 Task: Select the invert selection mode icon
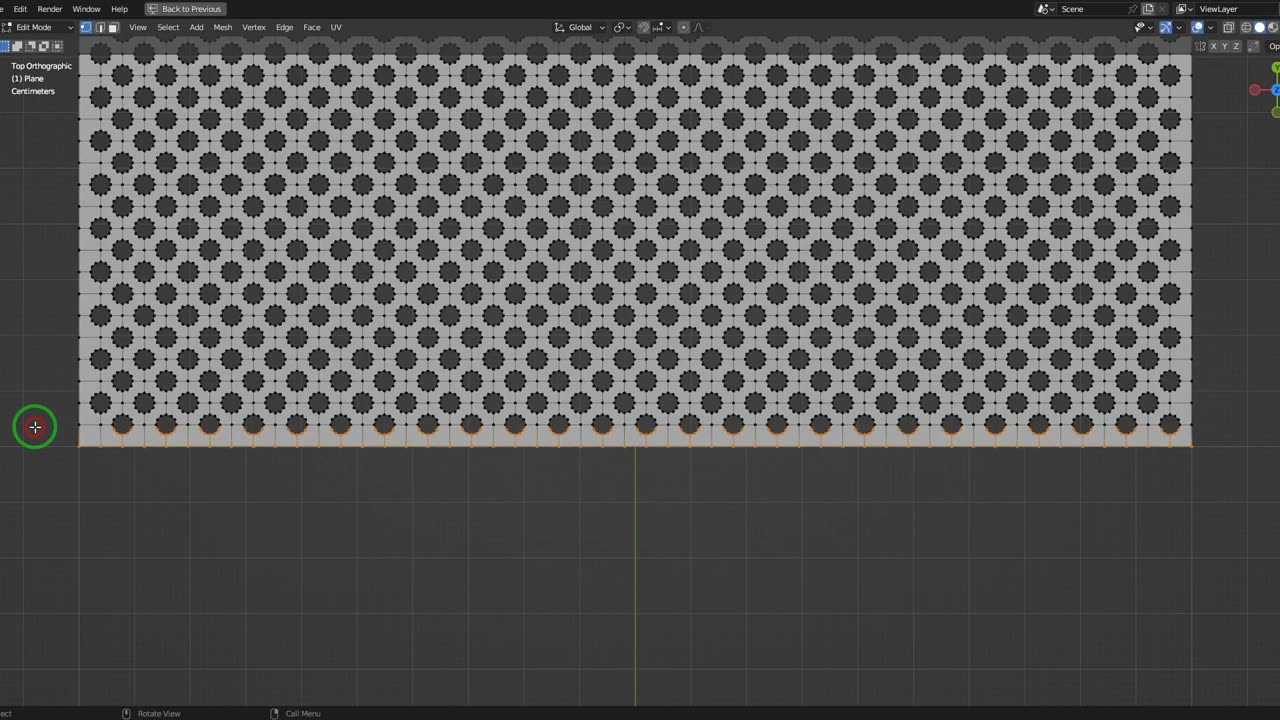click(x=43, y=46)
